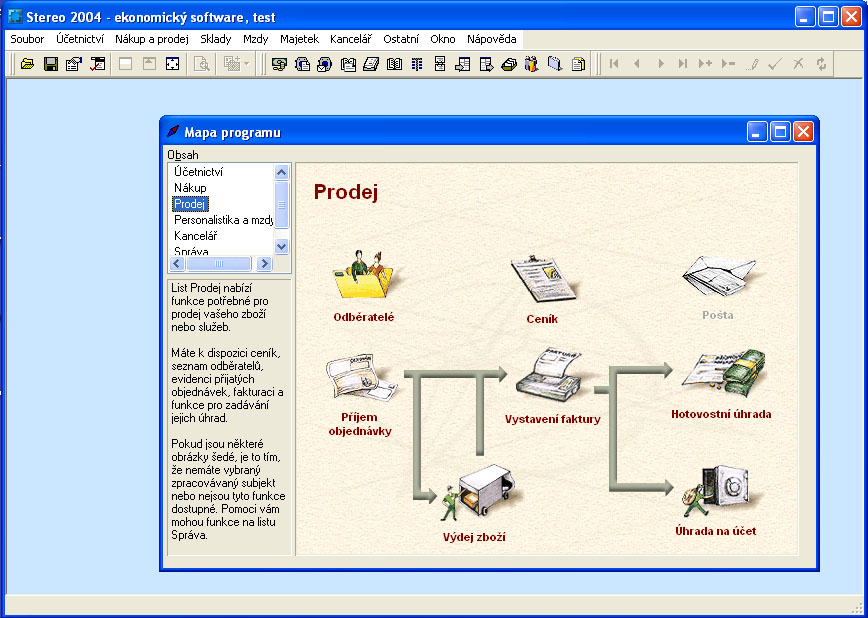
Task: Click the yellow open folder toolbar icon
Action: 27,64
